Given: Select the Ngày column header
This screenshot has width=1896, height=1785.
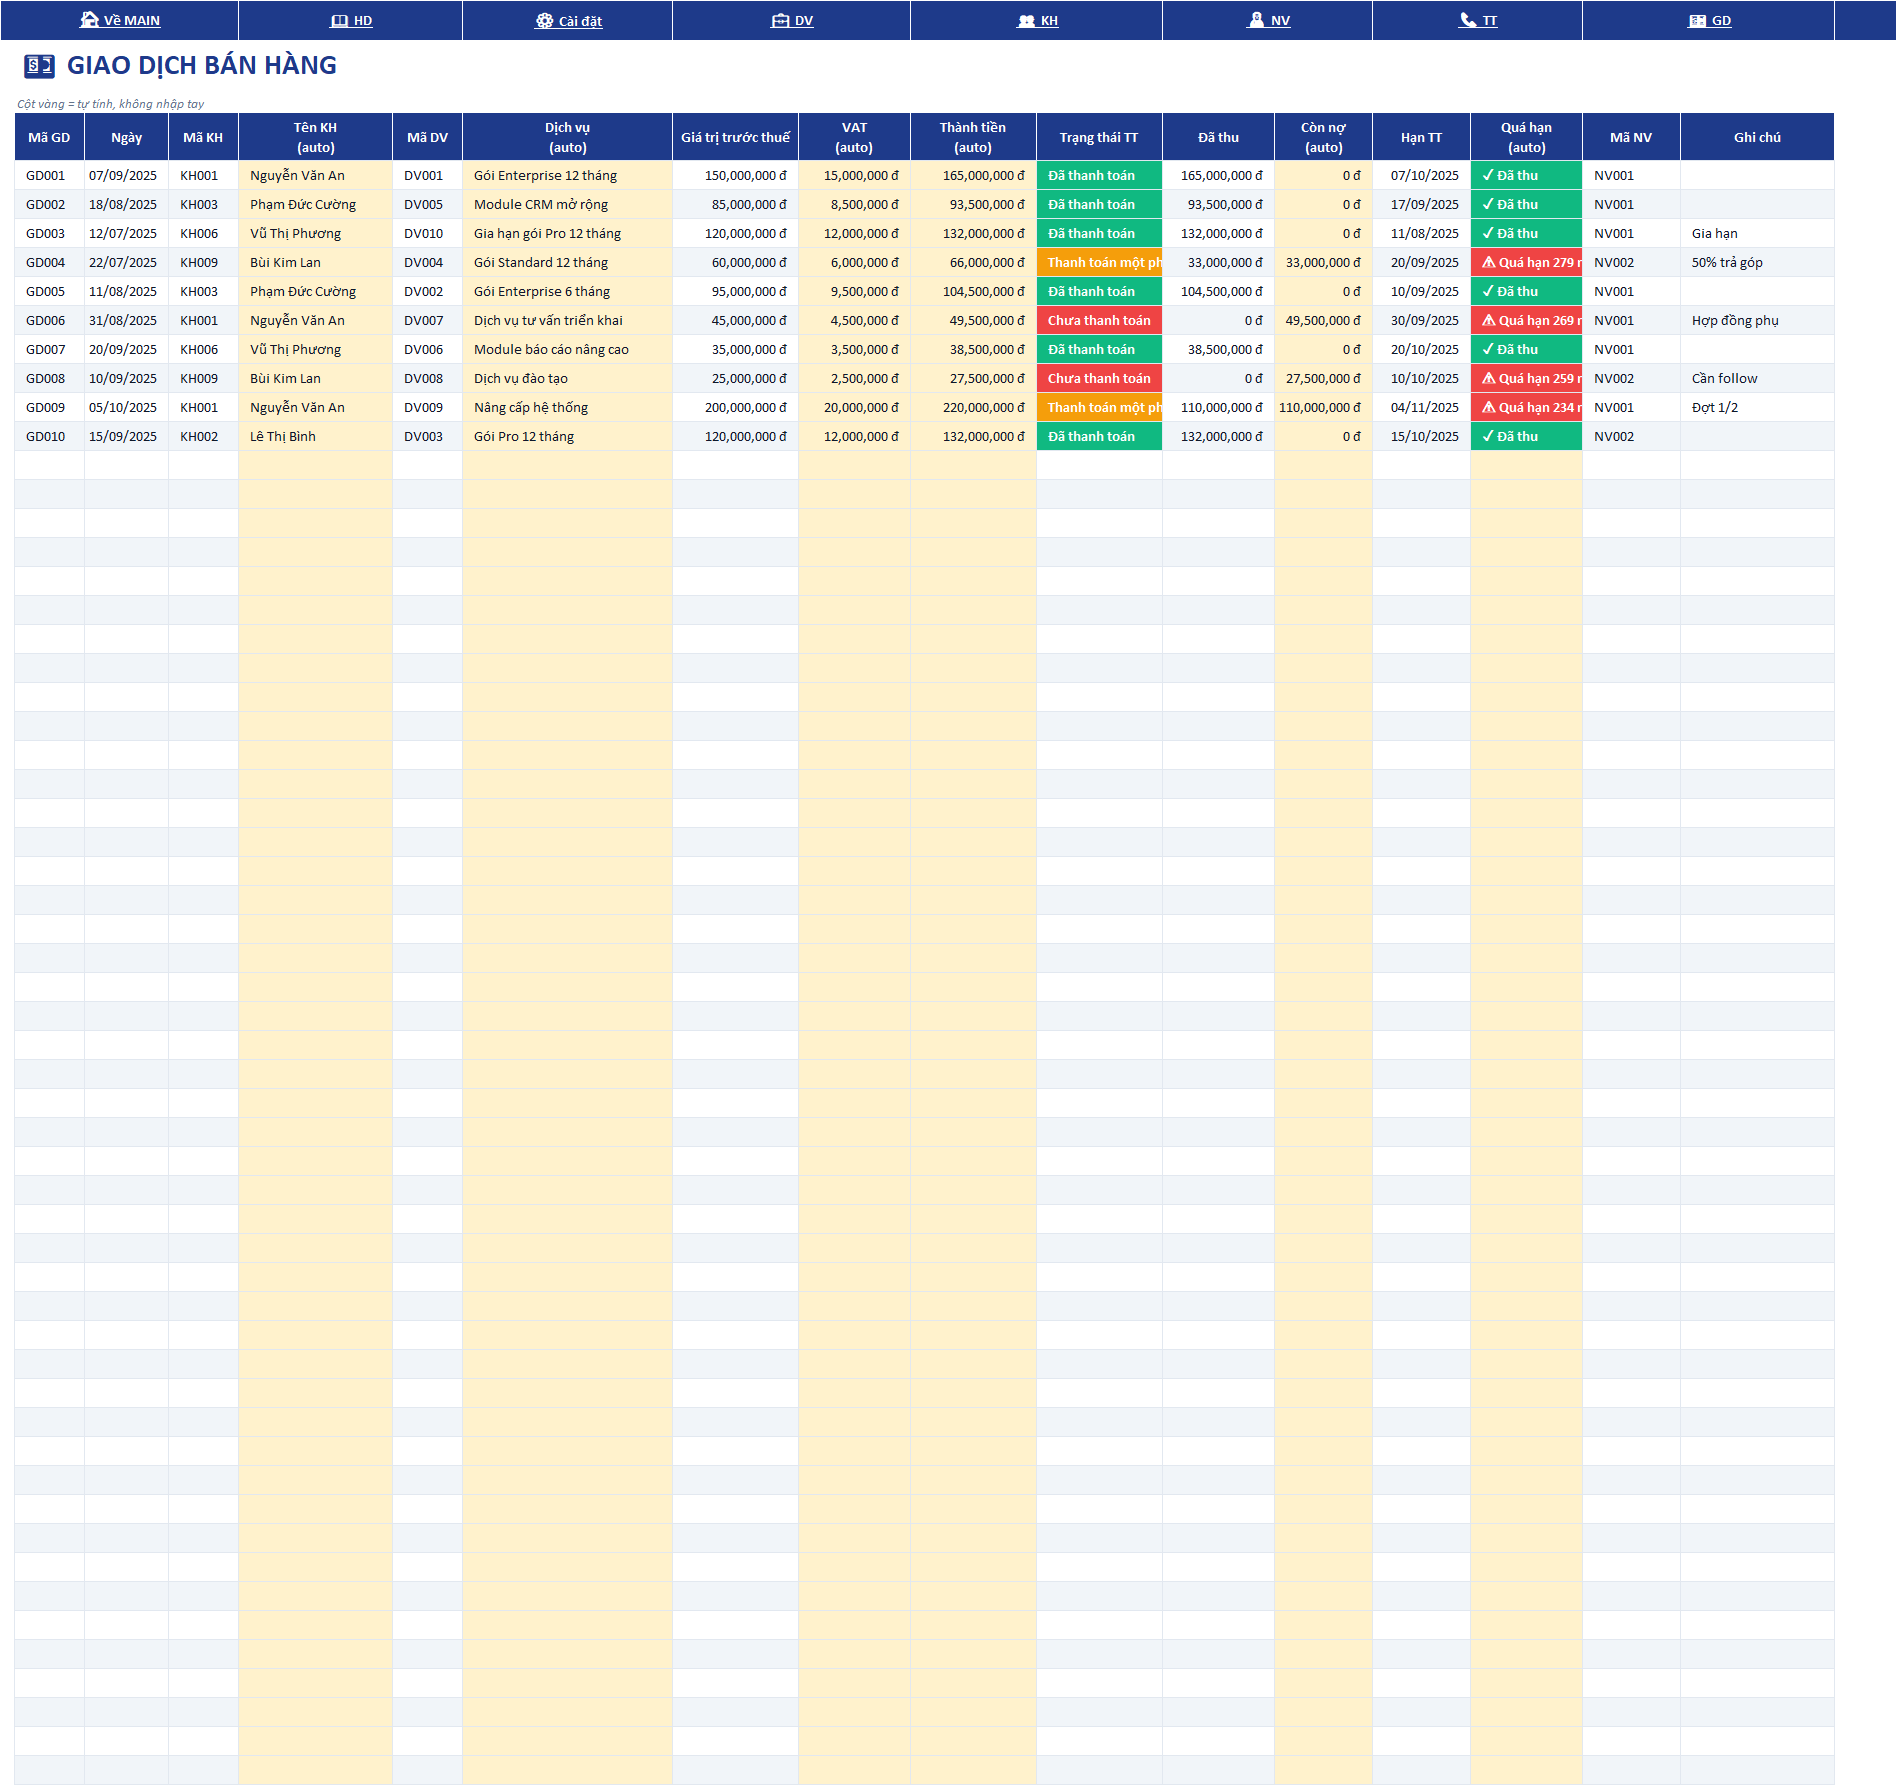Looking at the screenshot, I should pos(127,137).
